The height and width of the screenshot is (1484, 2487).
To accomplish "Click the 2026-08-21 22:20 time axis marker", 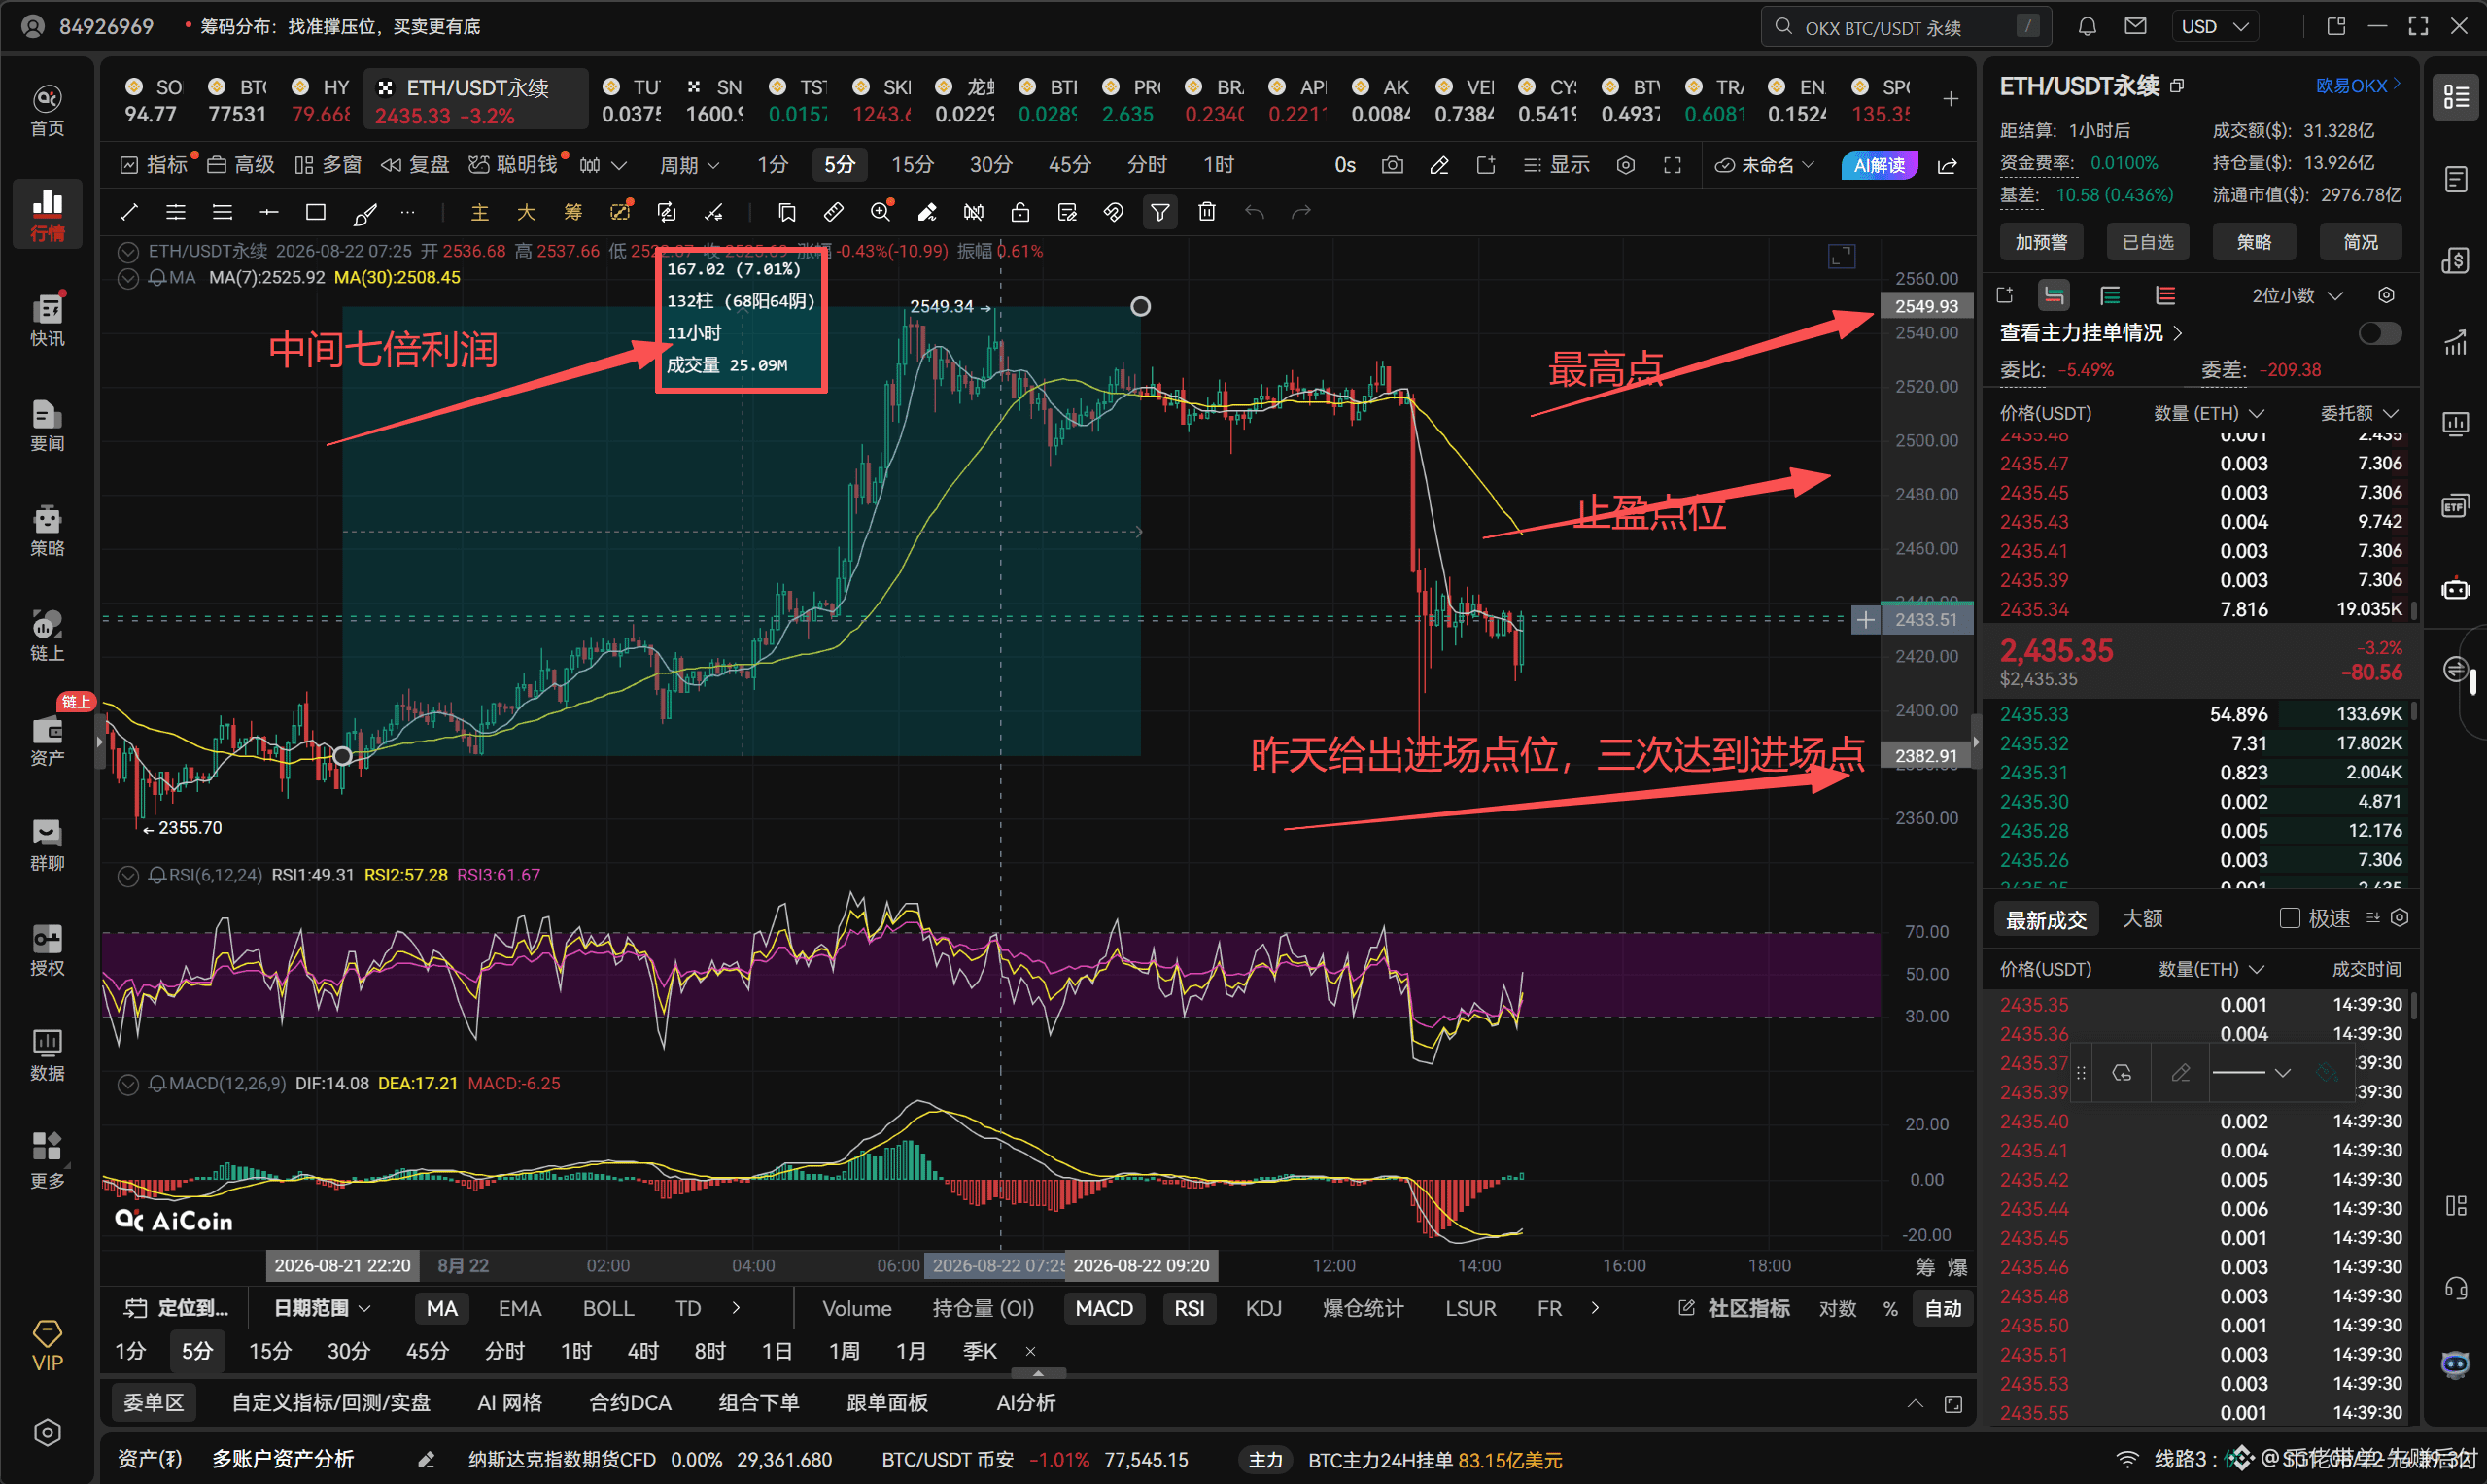I will pos(342,1265).
